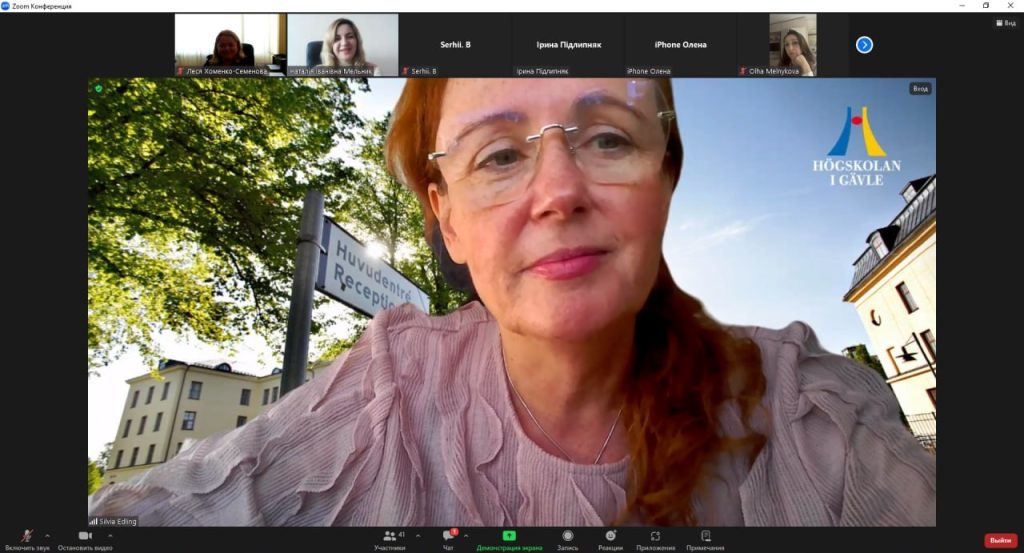
Task: Open the Приложения apps panel
Action: [x=655, y=538]
